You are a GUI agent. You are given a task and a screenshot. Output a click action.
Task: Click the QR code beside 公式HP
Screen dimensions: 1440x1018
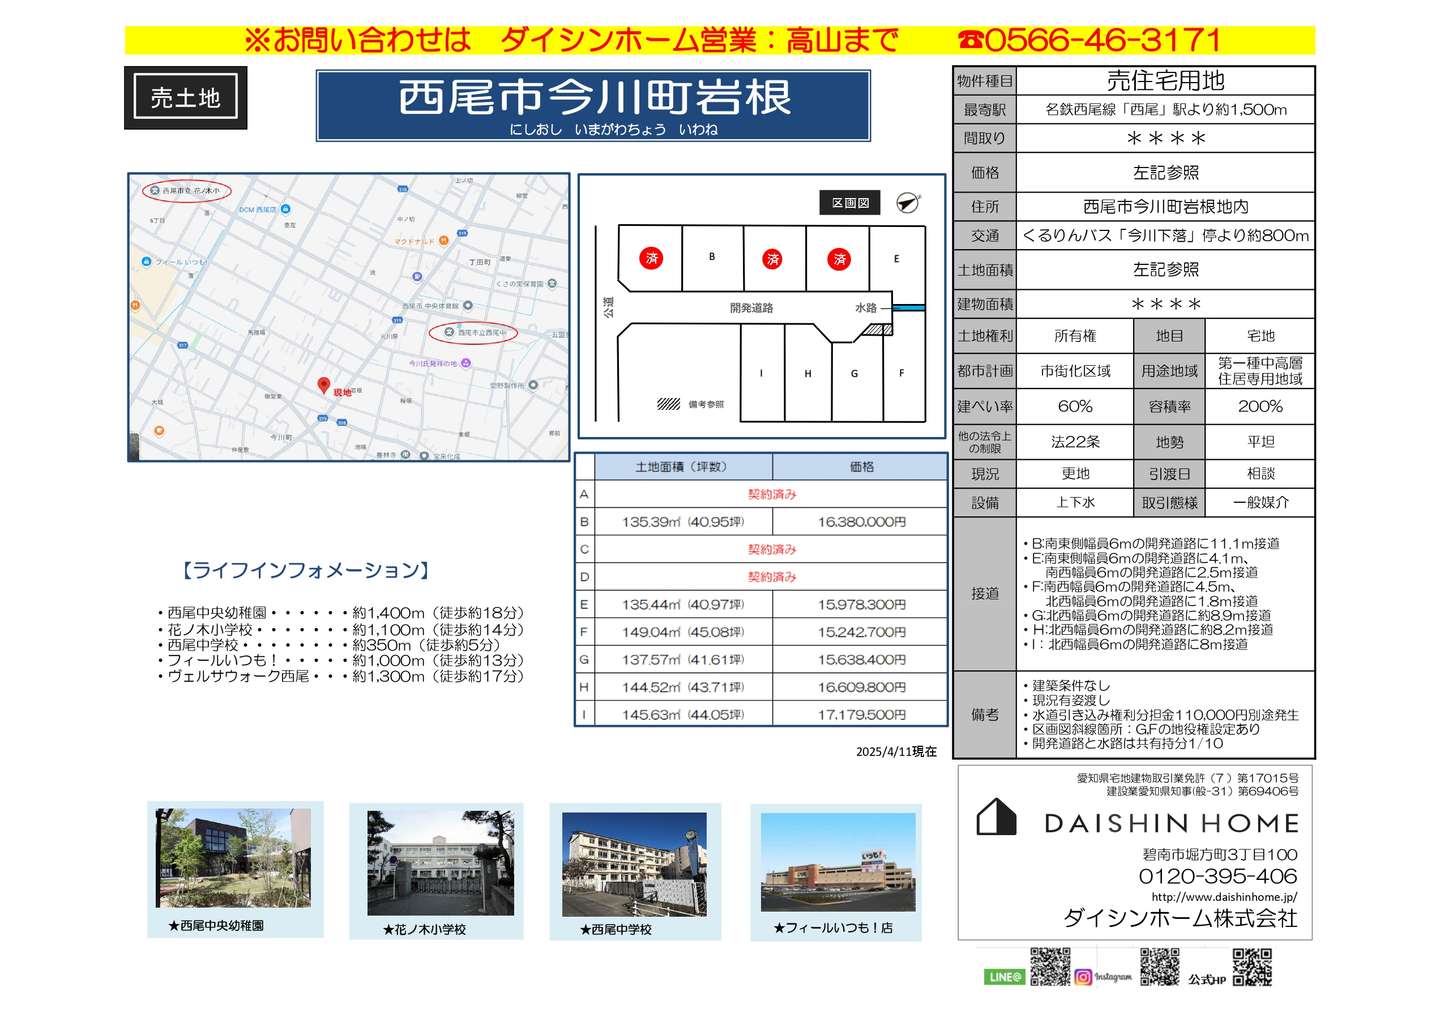1252,967
